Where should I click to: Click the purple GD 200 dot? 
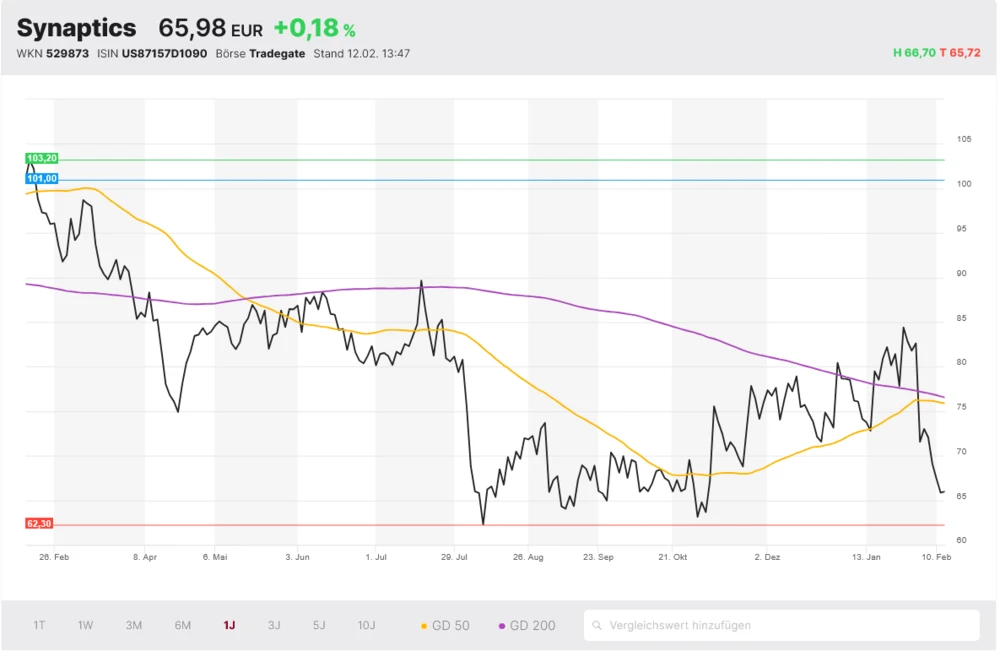(x=502, y=626)
